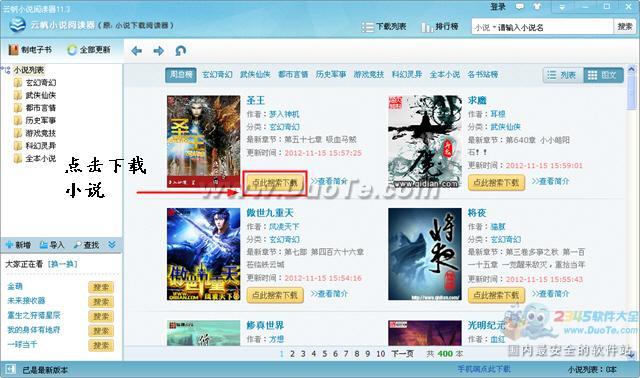Focus the novel name search field
The image size is (640, 378).
coord(555,27)
